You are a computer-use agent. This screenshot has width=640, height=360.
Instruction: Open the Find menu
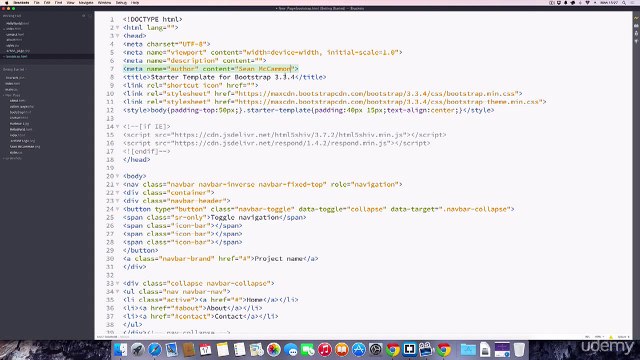(58, 3)
